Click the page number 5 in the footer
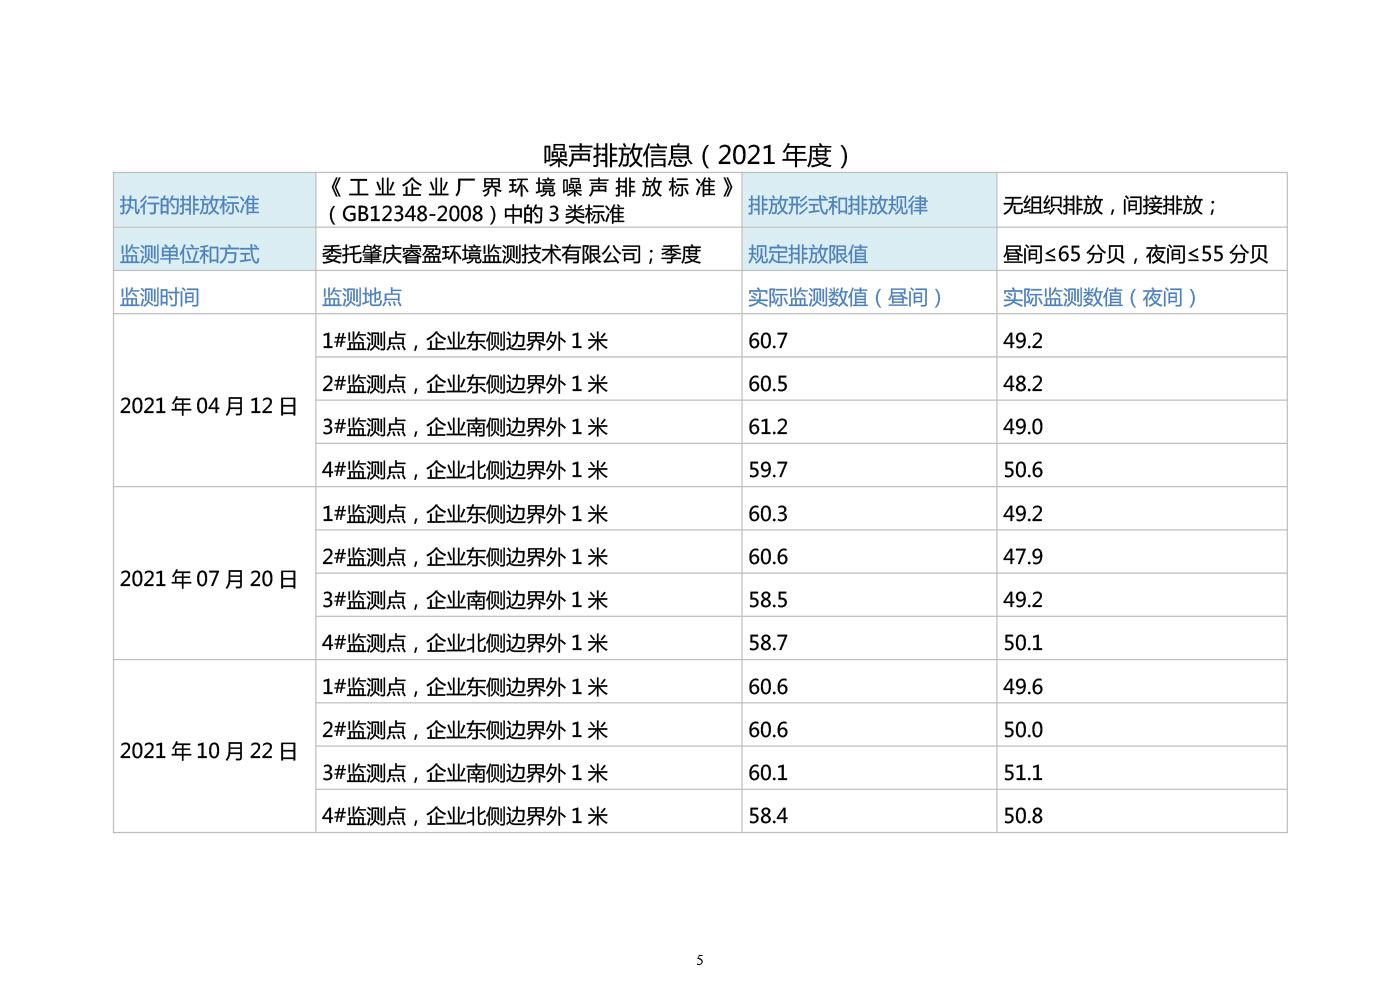This screenshot has width=1400, height=990. (x=700, y=960)
